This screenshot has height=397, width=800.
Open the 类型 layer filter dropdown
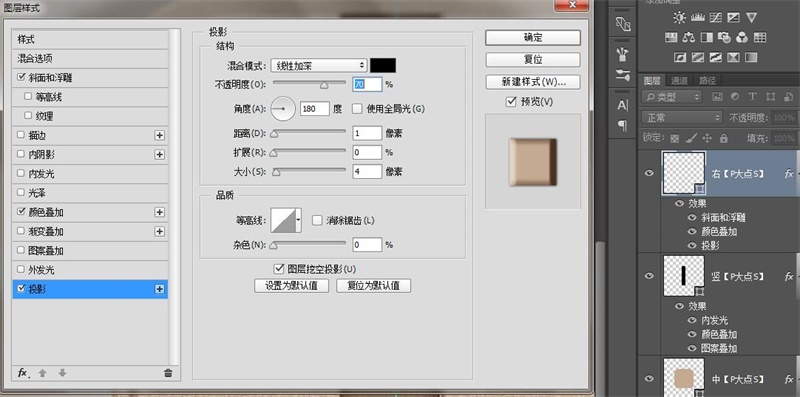click(671, 96)
